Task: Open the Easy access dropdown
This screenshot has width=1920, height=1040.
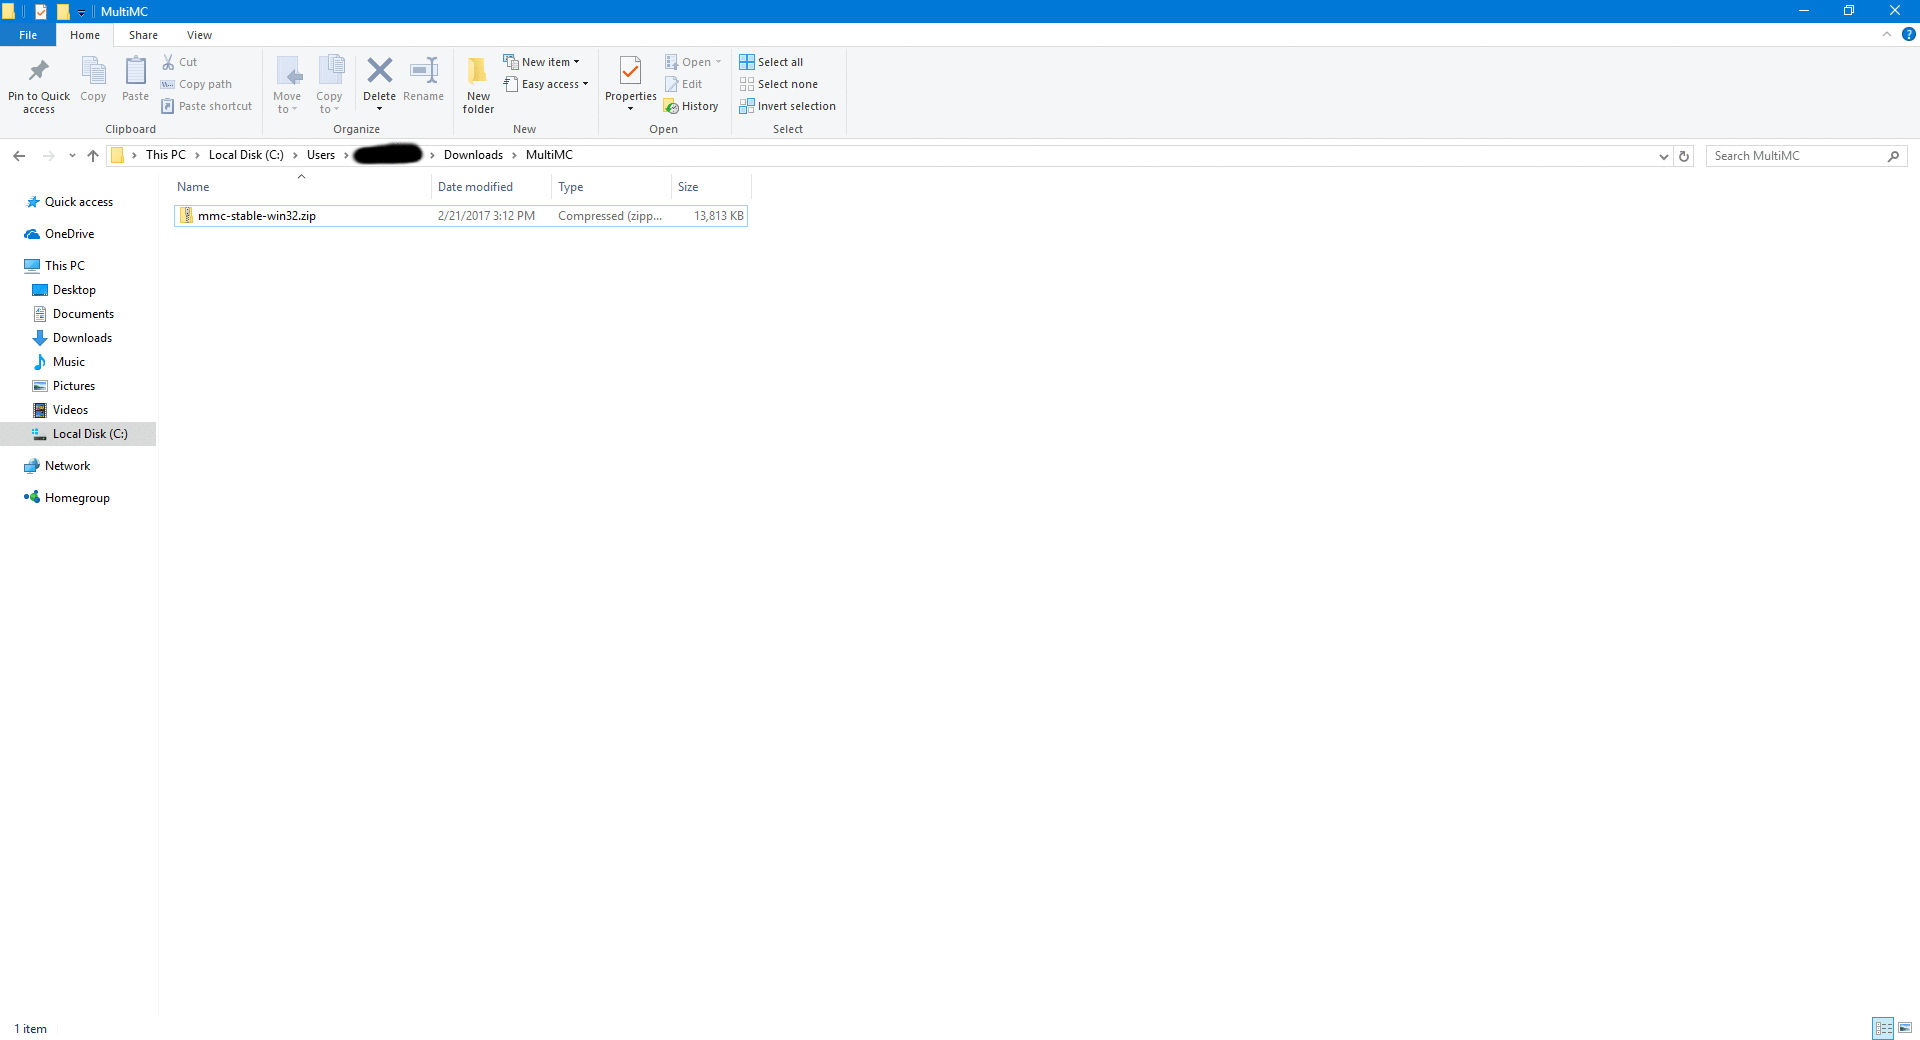Action: pyautogui.click(x=546, y=84)
